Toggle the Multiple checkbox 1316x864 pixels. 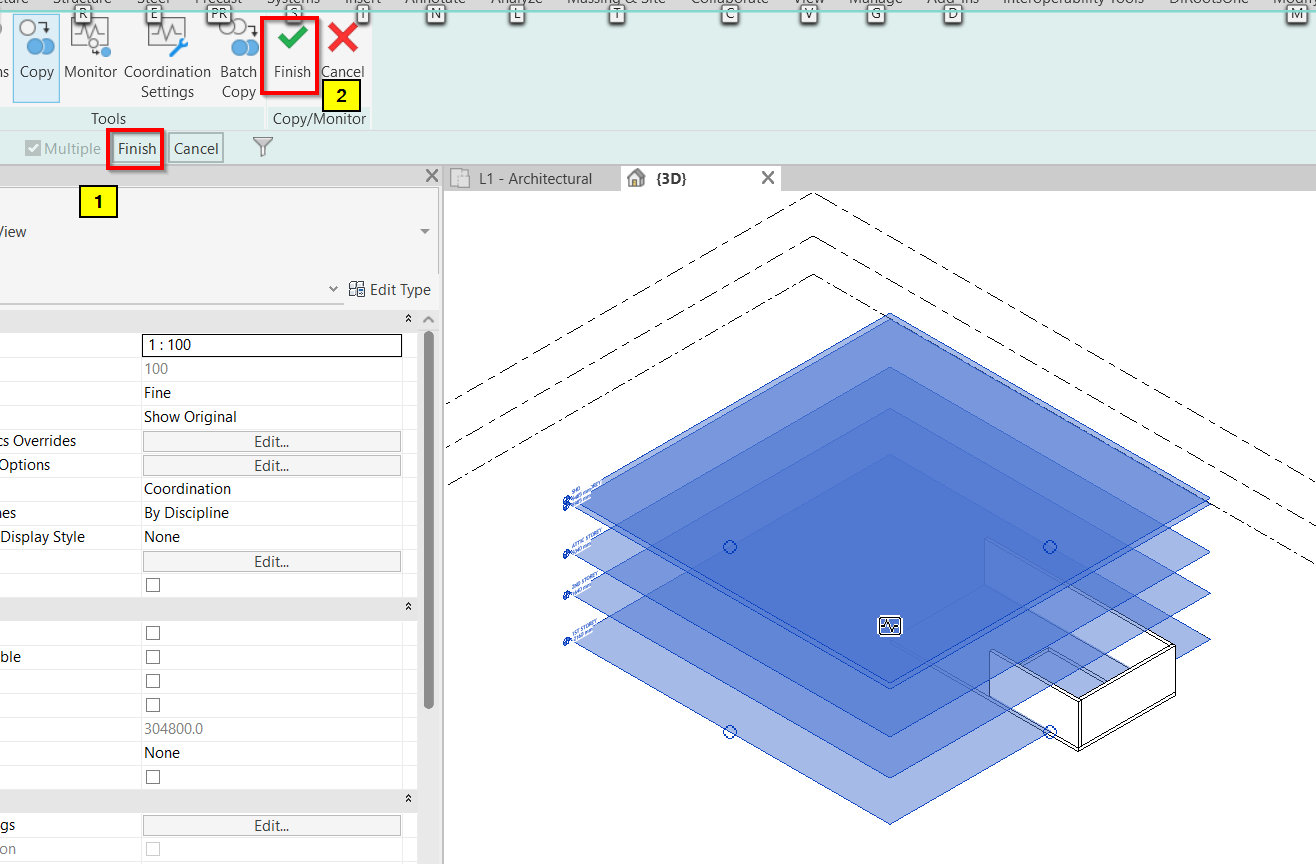click(x=33, y=149)
